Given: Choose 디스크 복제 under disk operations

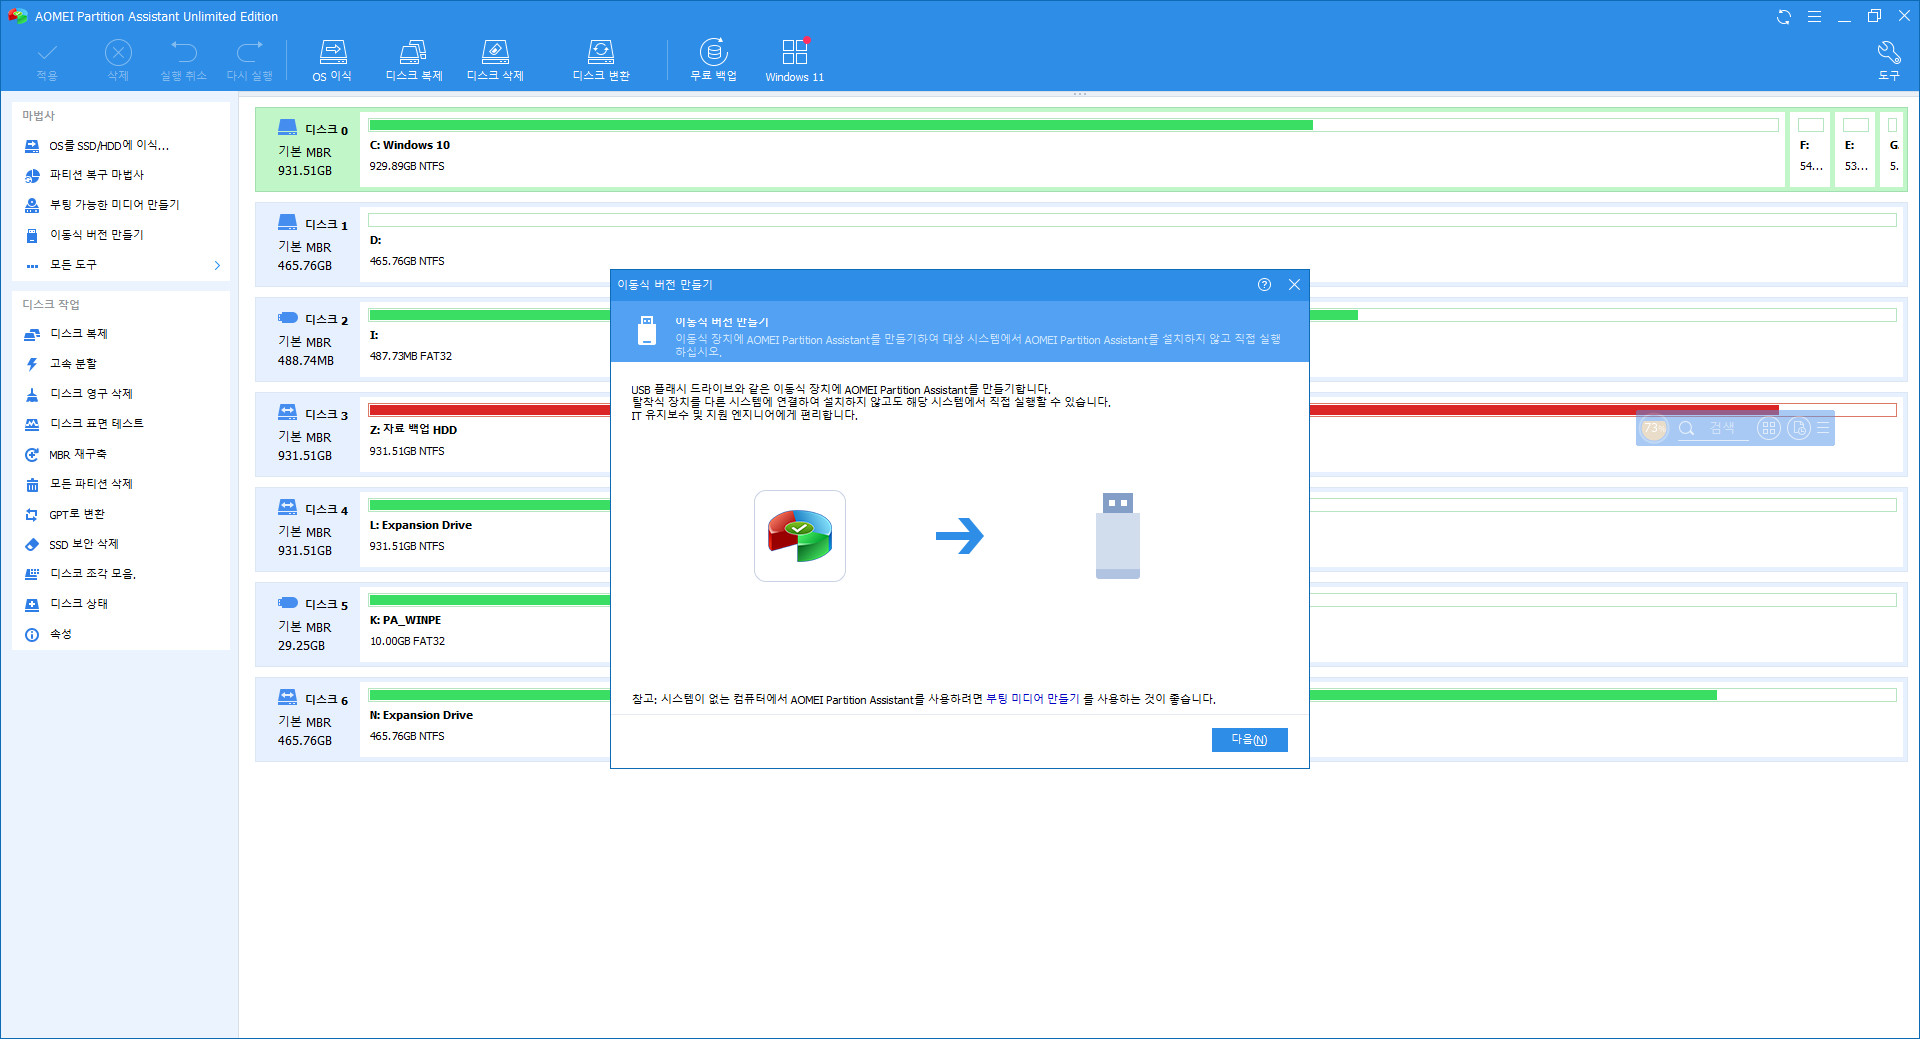Looking at the screenshot, I should (78, 334).
